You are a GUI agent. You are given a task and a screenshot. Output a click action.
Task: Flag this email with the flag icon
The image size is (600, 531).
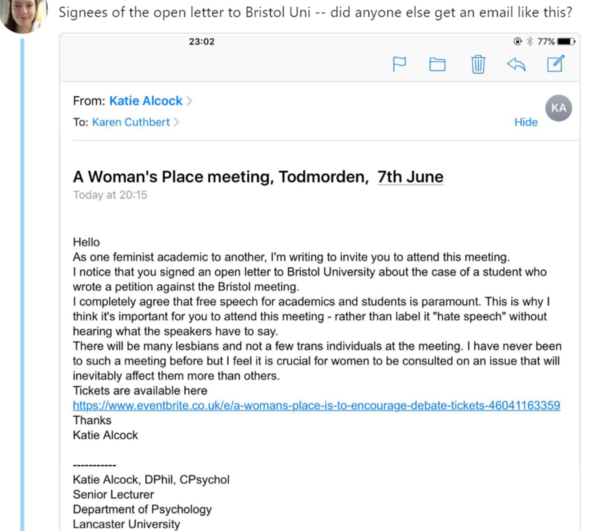point(398,66)
